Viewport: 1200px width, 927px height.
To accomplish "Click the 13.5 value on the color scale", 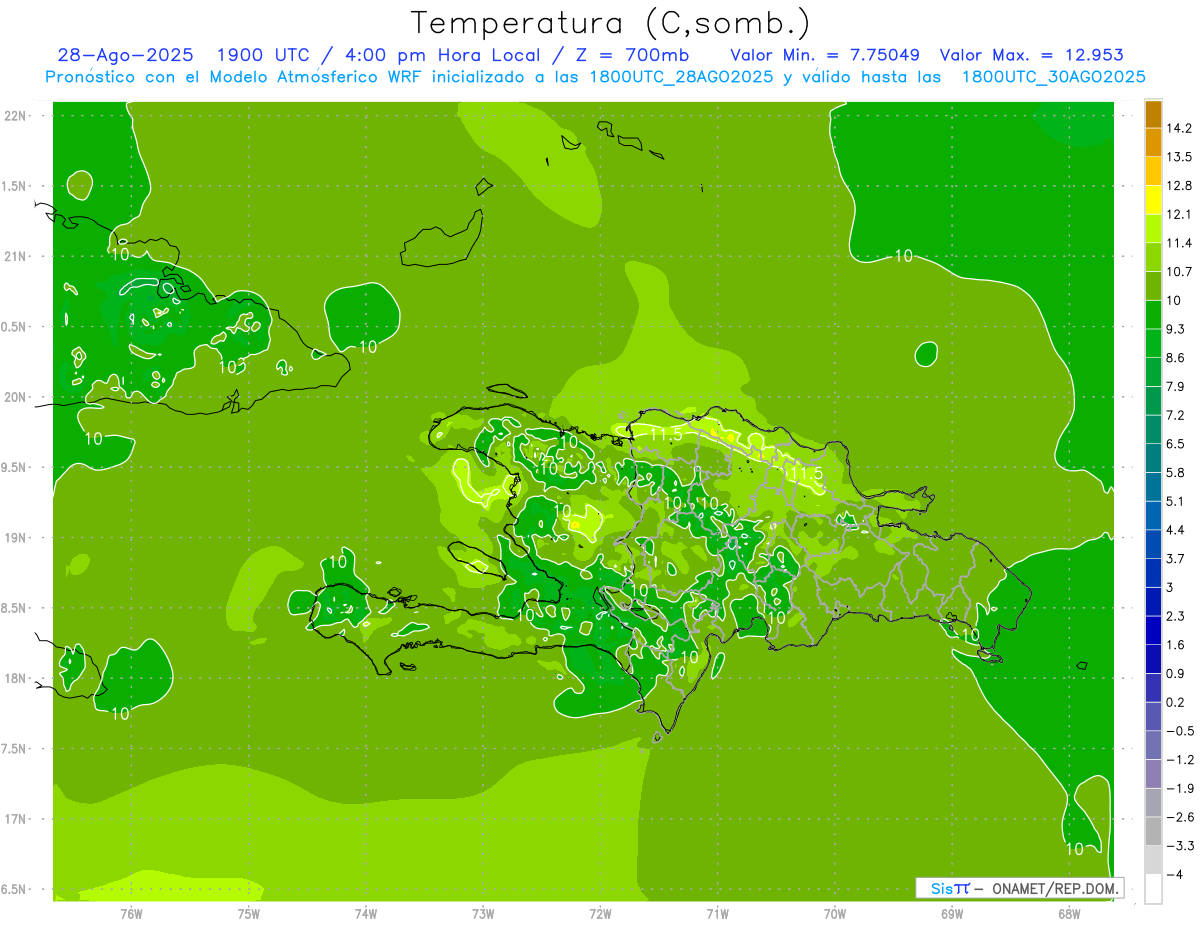I will pyautogui.click(x=1180, y=157).
